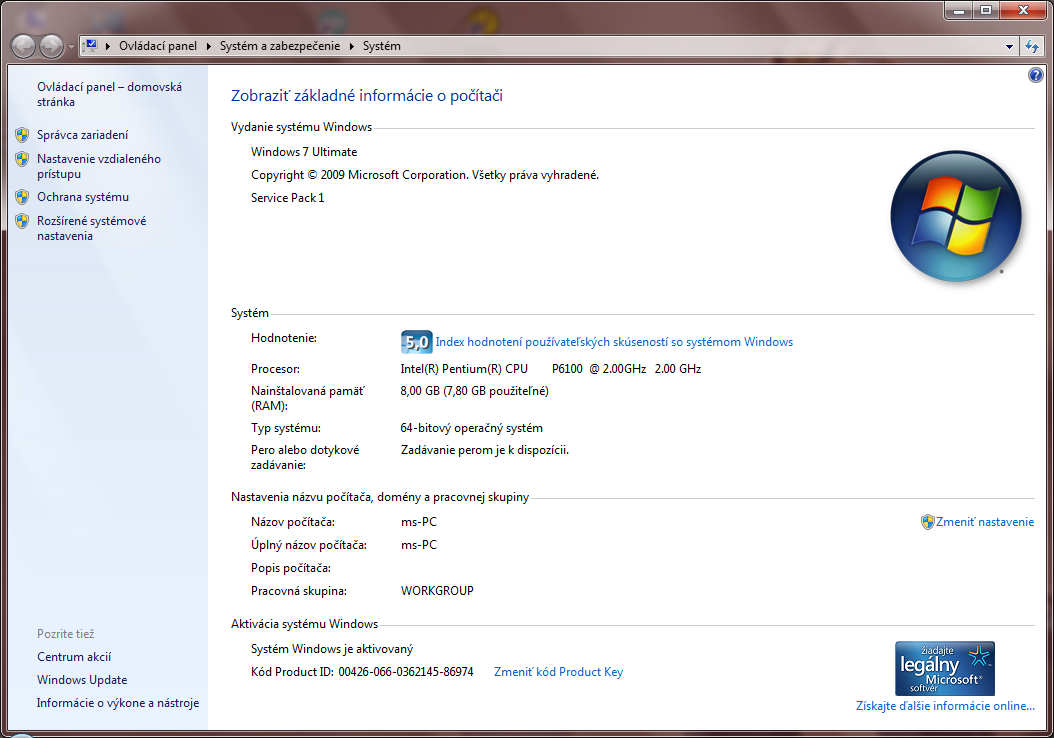Open Index hodnotení používateľských skúseností link

(614, 342)
